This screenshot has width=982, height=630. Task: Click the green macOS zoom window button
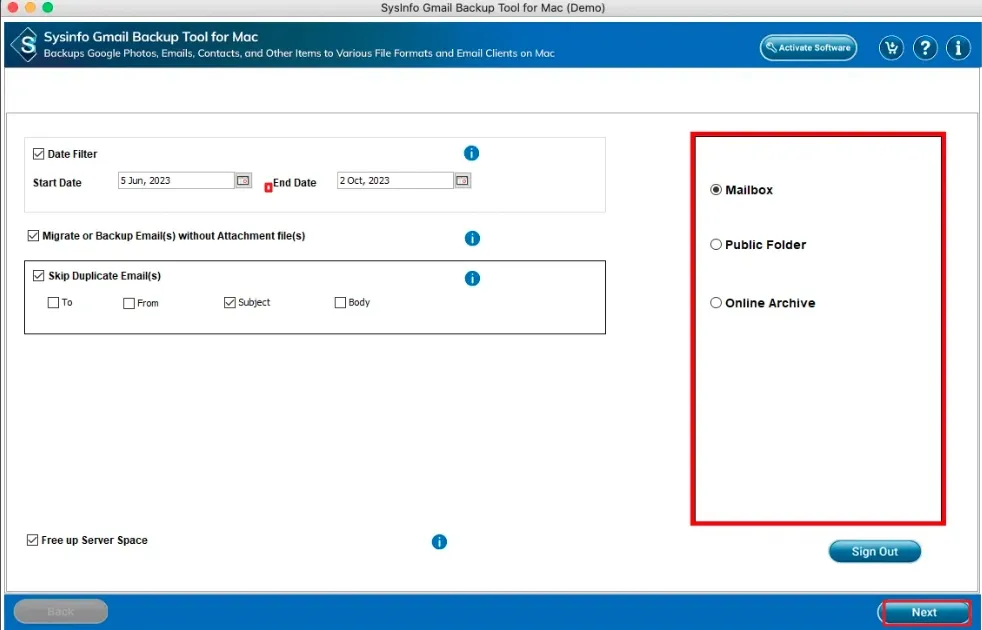click(48, 8)
